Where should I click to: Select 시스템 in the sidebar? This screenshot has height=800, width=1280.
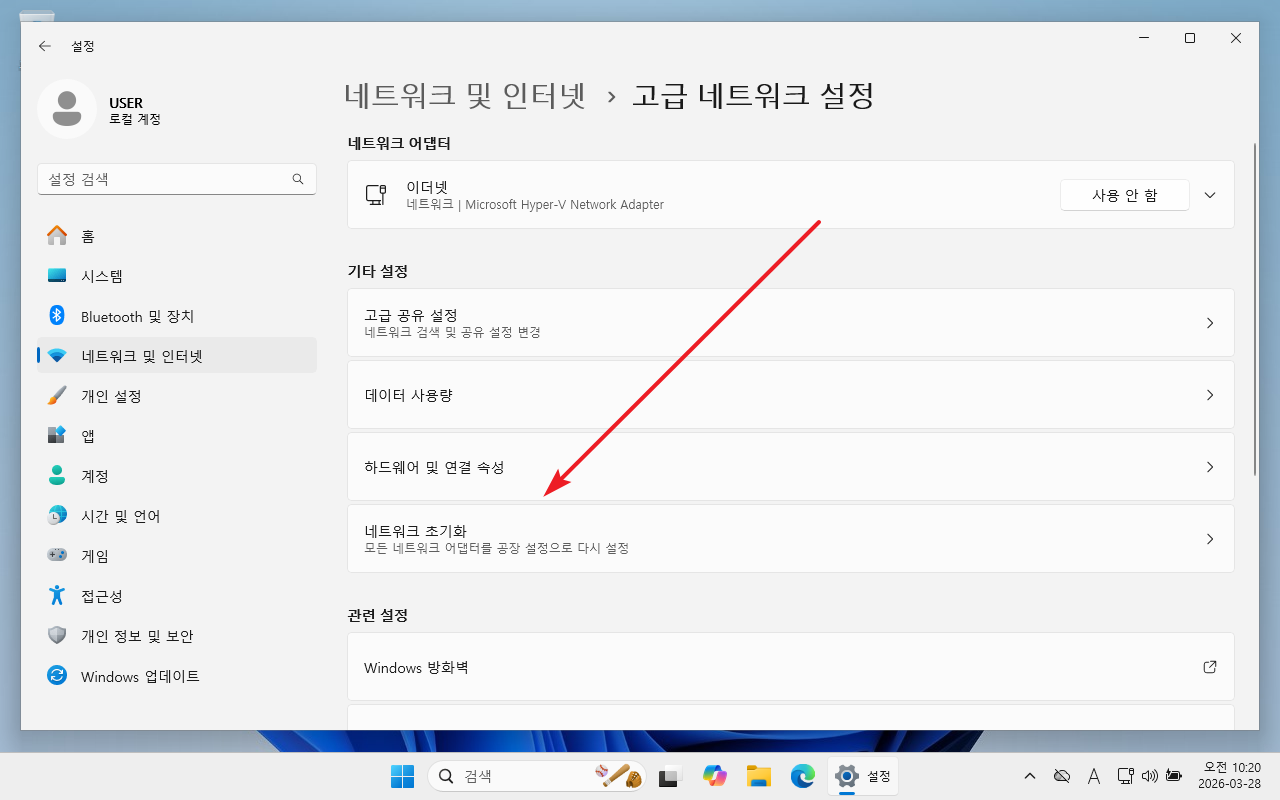pyautogui.click(x=102, y=276)
